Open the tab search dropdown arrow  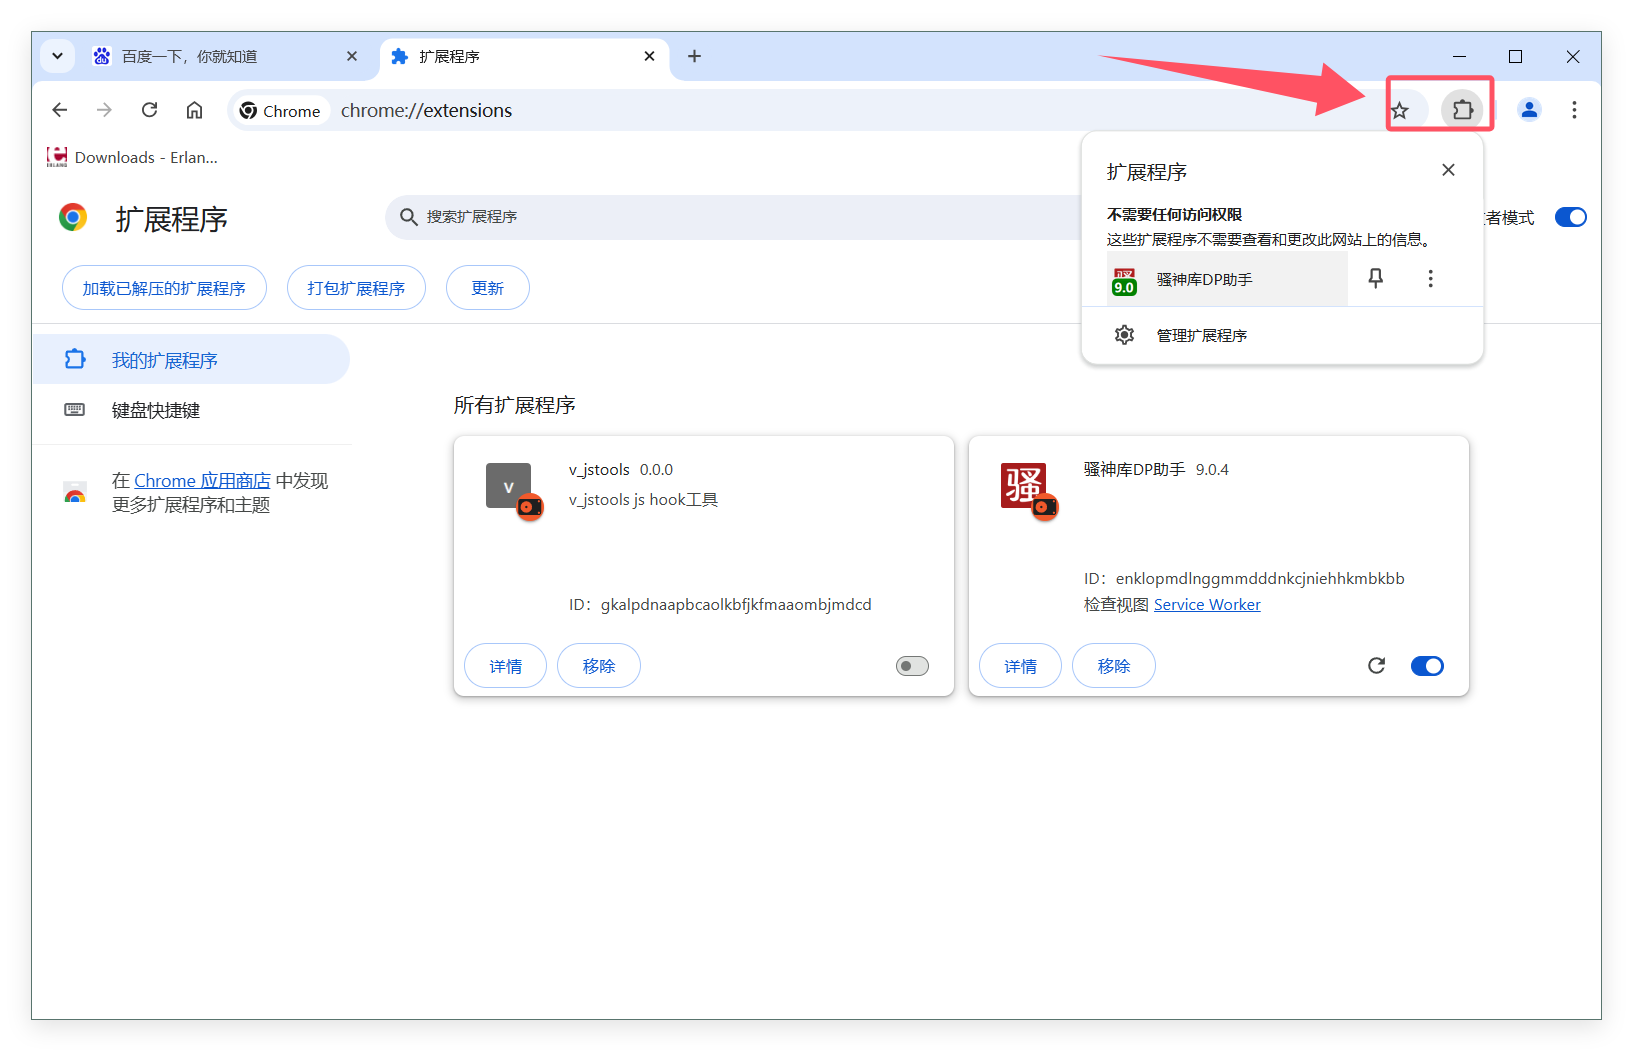[57, 56]
